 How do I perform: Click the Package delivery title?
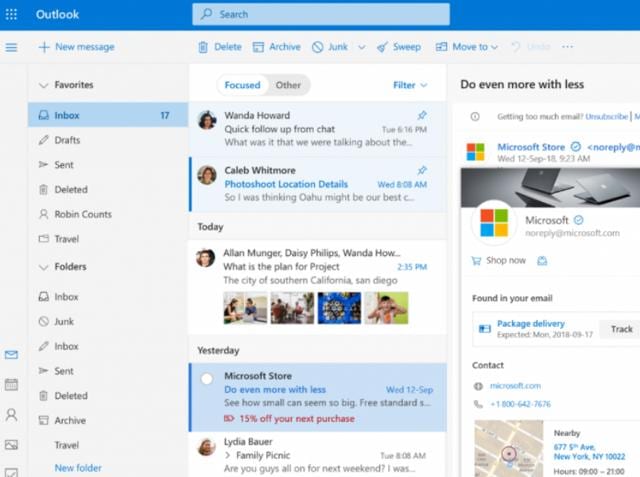[531, 324]
